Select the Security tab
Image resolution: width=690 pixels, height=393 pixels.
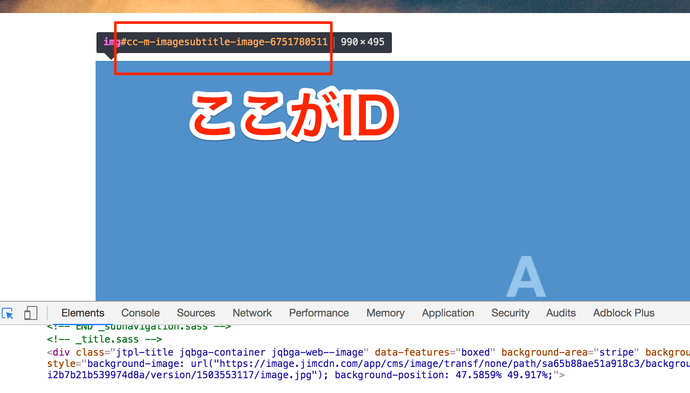[x=510, y=313]
